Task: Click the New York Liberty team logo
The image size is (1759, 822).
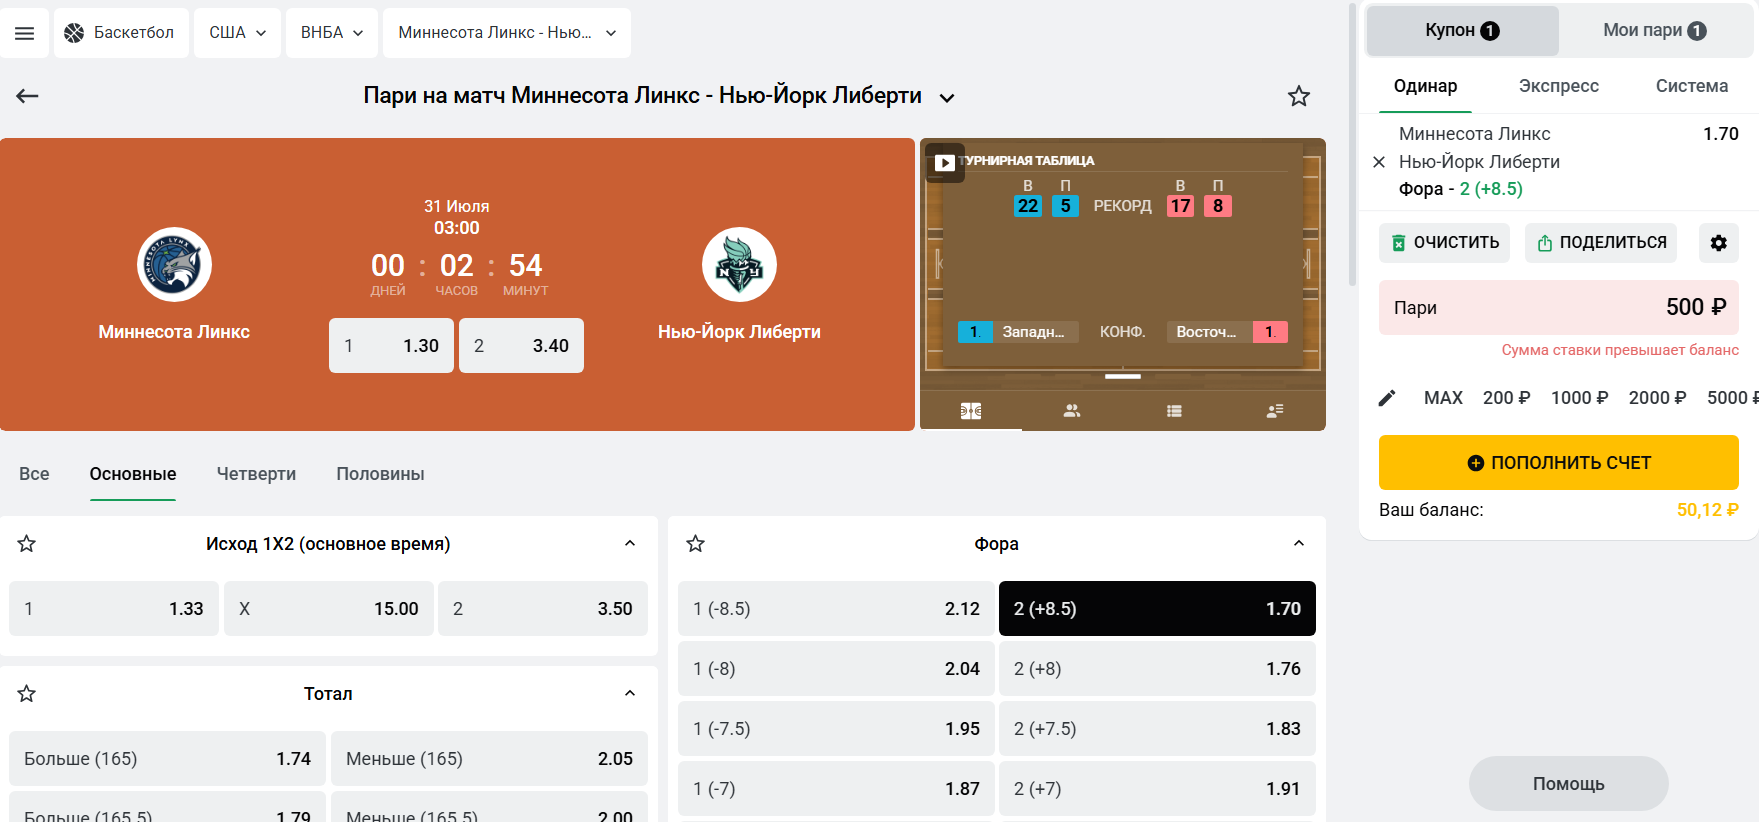Action: pyautogui.click(x=739, y=265)
